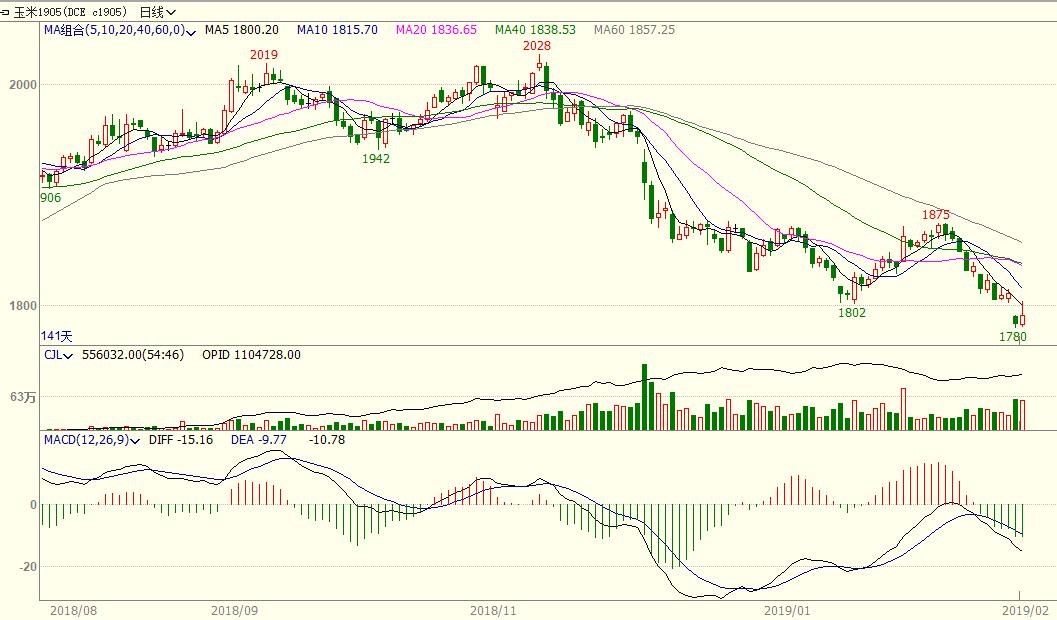Select the green MA40 legend label
Image resolution: width=1057 pixels, height=620 pixels.
[x=535, y=30]
